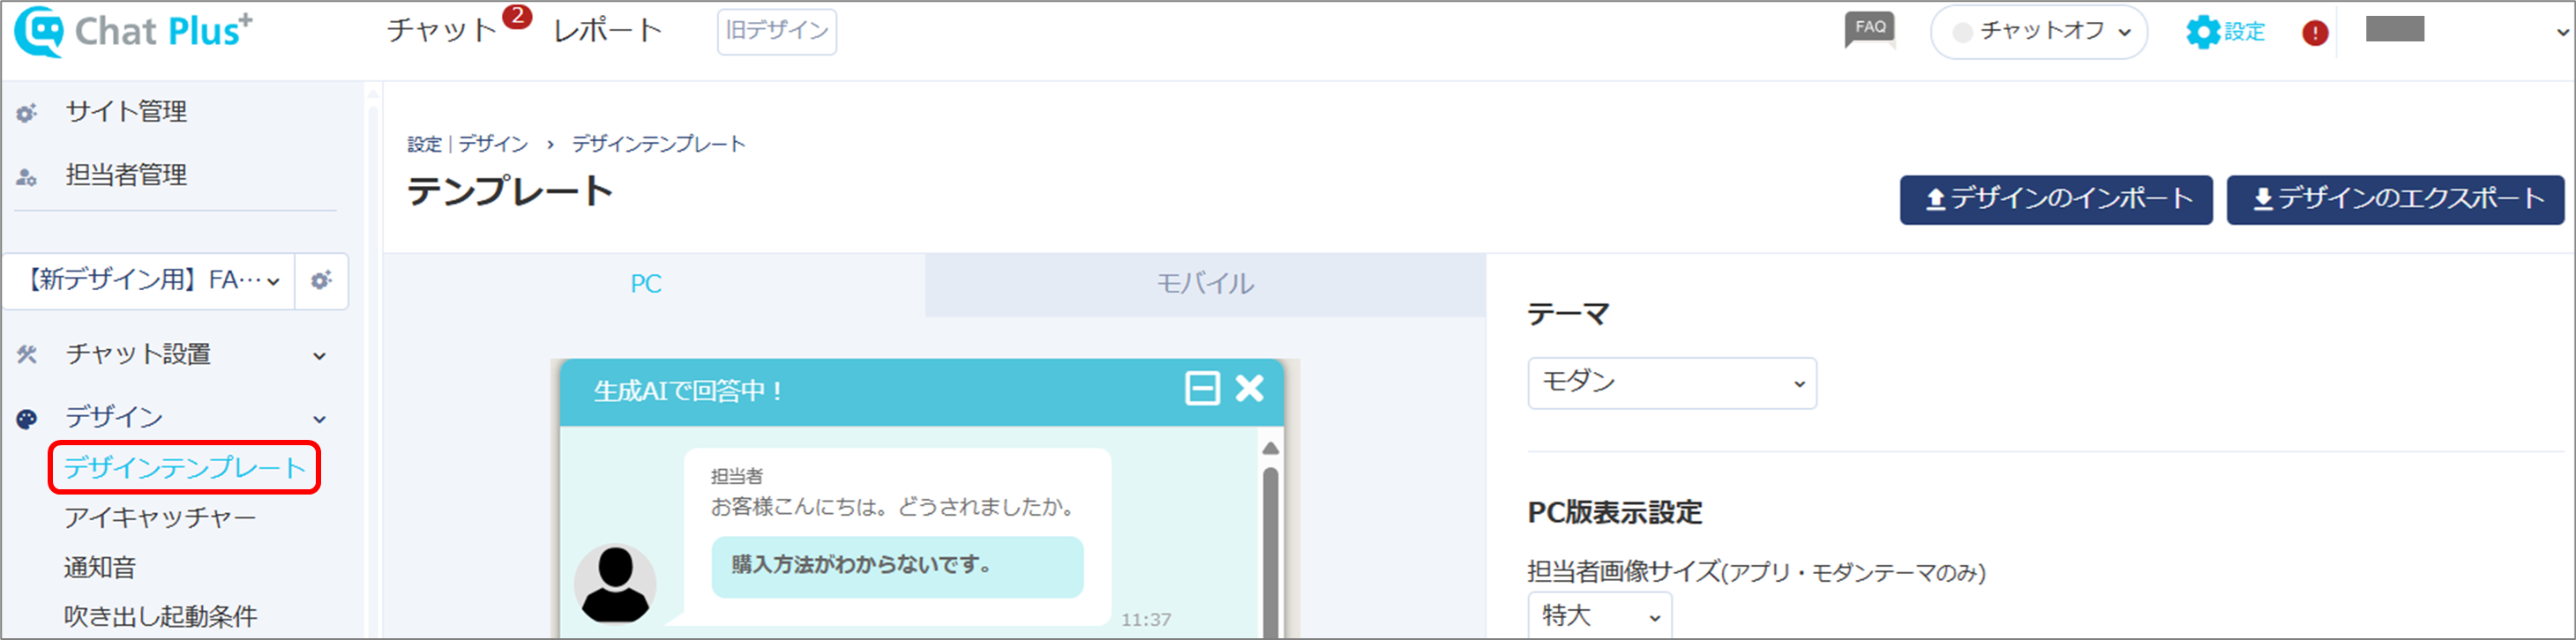Open the FAQ speech bubble icon
The image size is (2576, 640).
[x=1870, y=30]
